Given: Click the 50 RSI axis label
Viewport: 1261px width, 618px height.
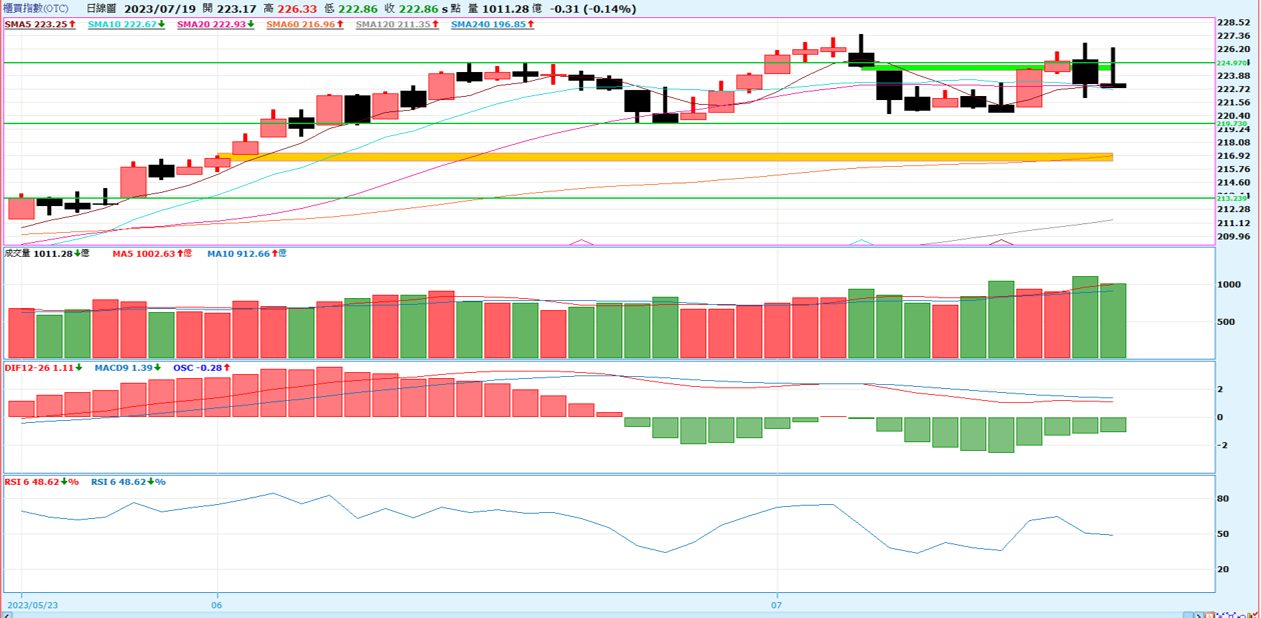Looking at the screenshot, I should tap(1223, 534).
